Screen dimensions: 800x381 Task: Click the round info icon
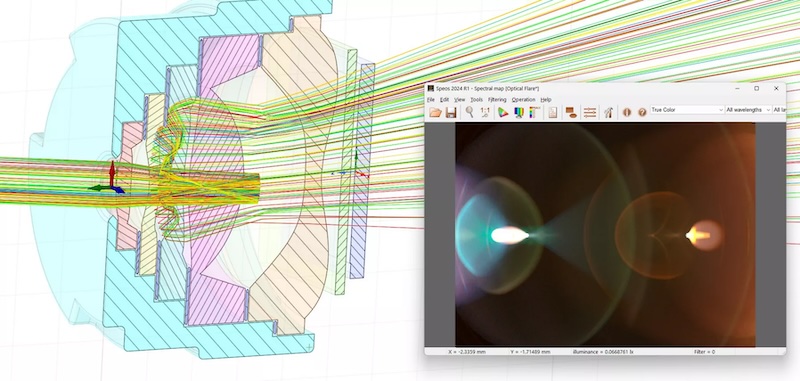[627, 112]
